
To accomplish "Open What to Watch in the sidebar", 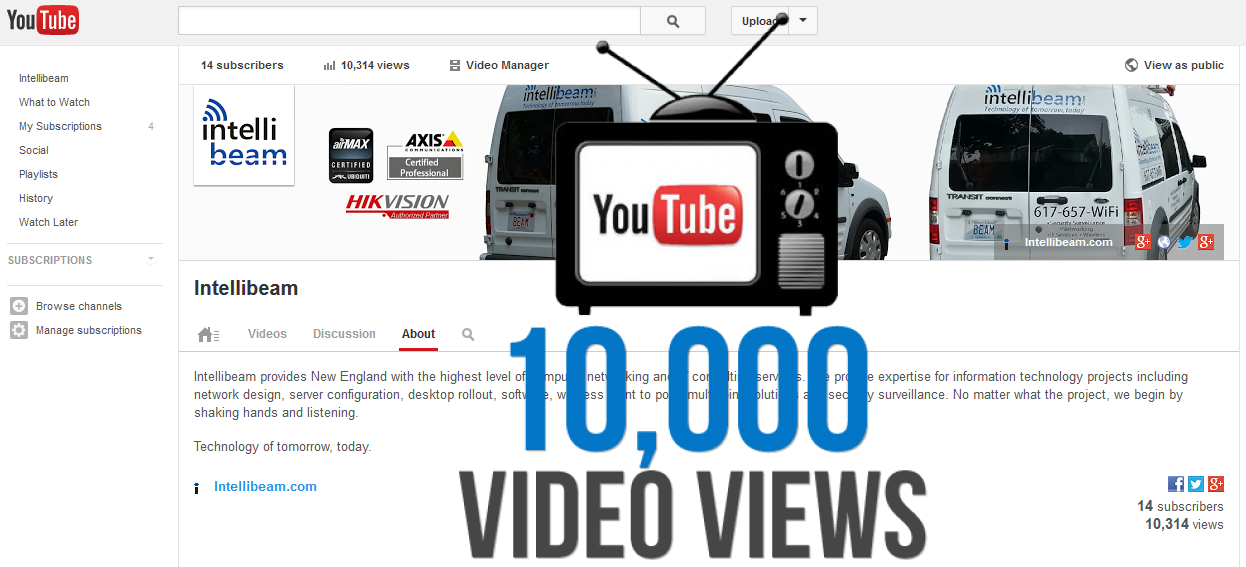I will tap(54, 102).
